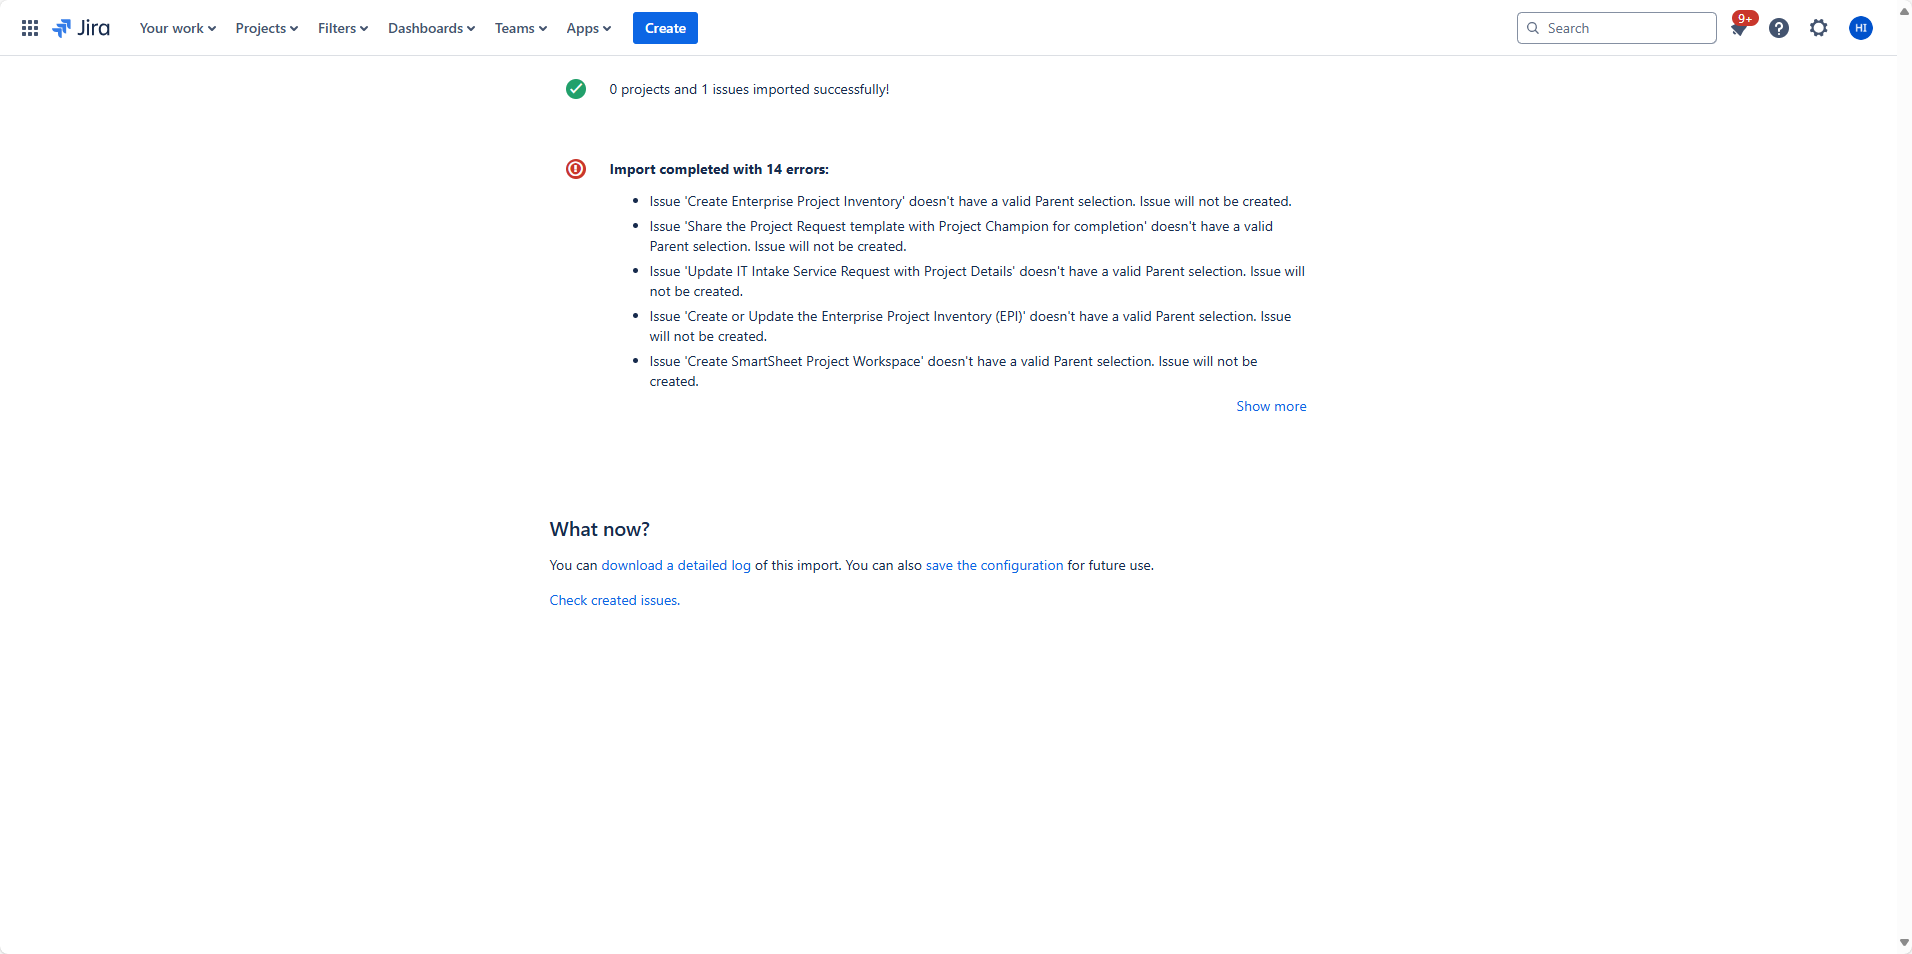
Task: Expand the Projects dropdown menu
Action: point(267,28)
